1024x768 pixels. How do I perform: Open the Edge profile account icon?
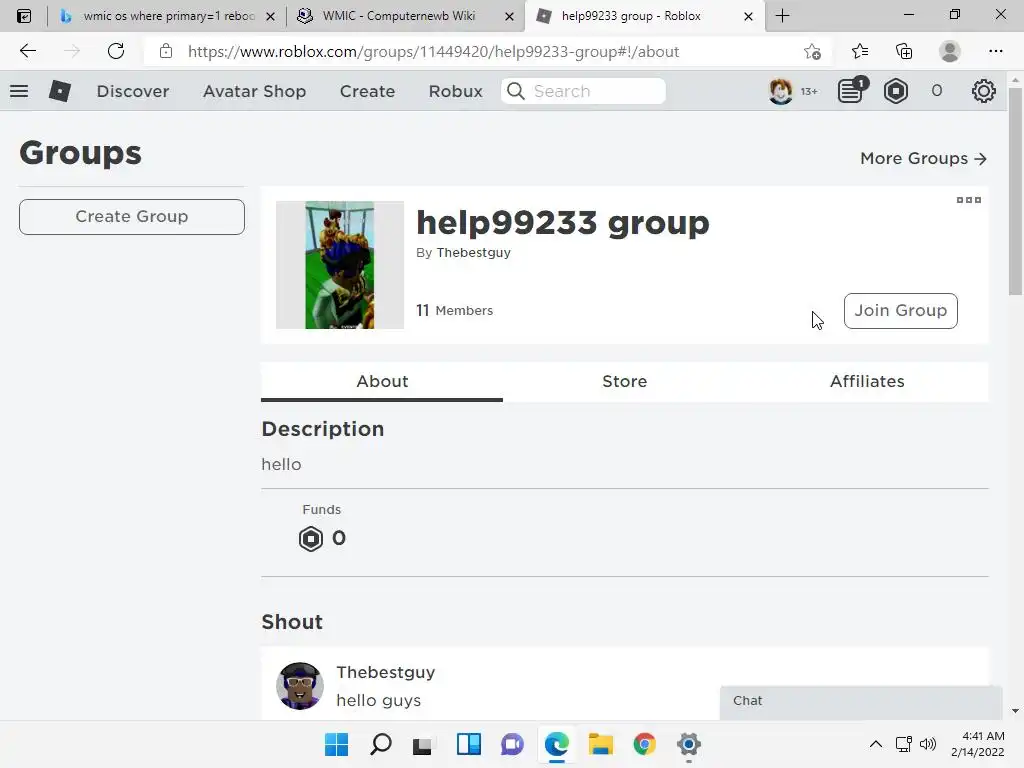coord(950,51)
